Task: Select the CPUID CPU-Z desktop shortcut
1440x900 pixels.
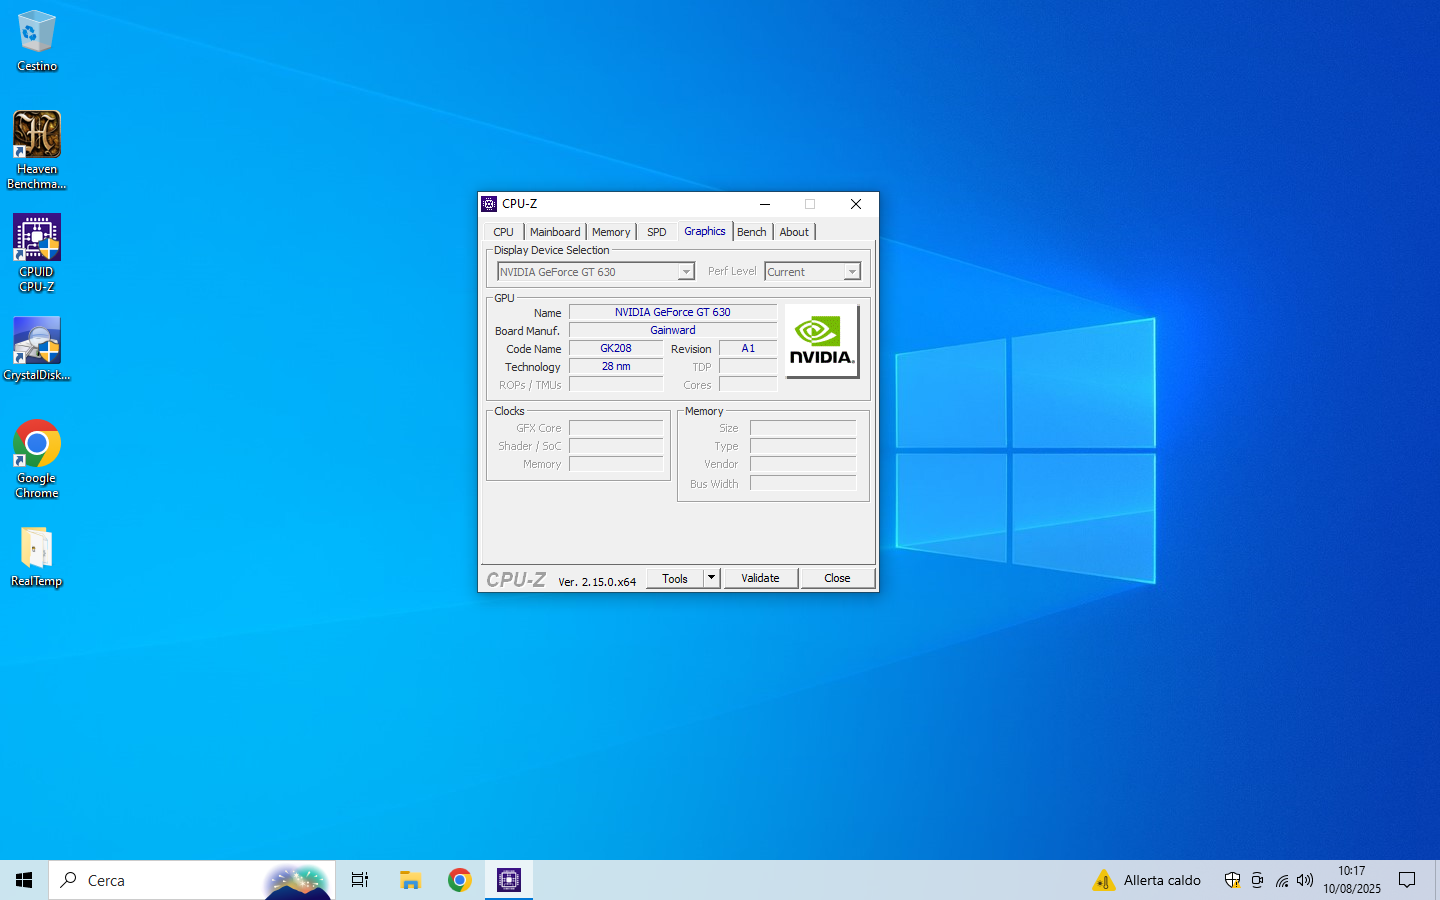Action: point(37,253)
